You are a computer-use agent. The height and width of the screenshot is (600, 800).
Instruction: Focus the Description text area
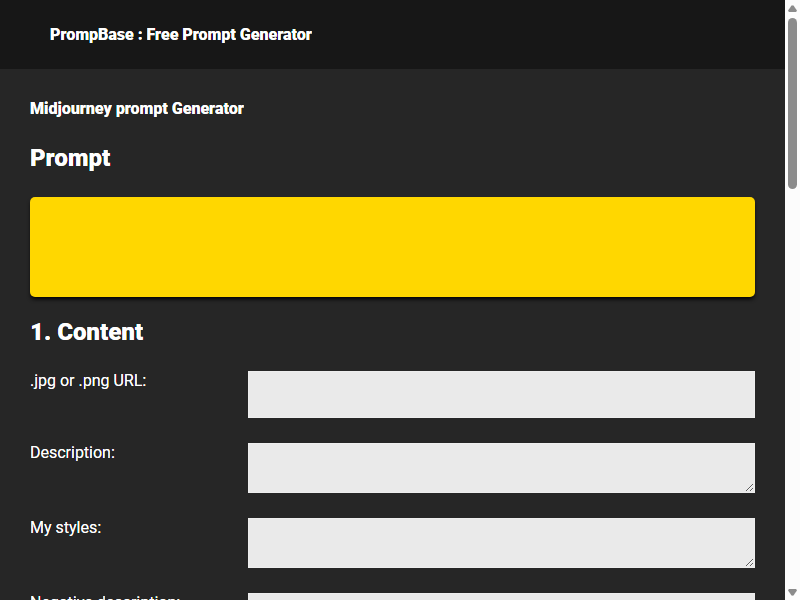pos(501,468)
